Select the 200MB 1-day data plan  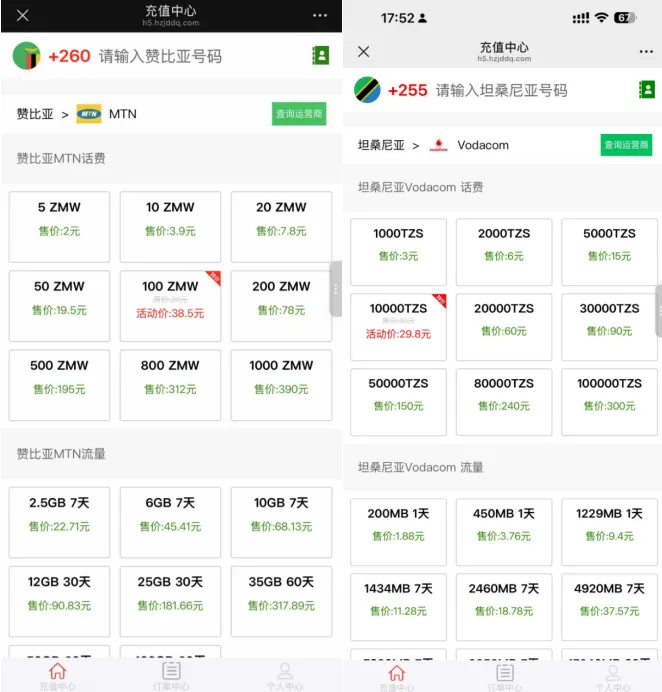399,532
